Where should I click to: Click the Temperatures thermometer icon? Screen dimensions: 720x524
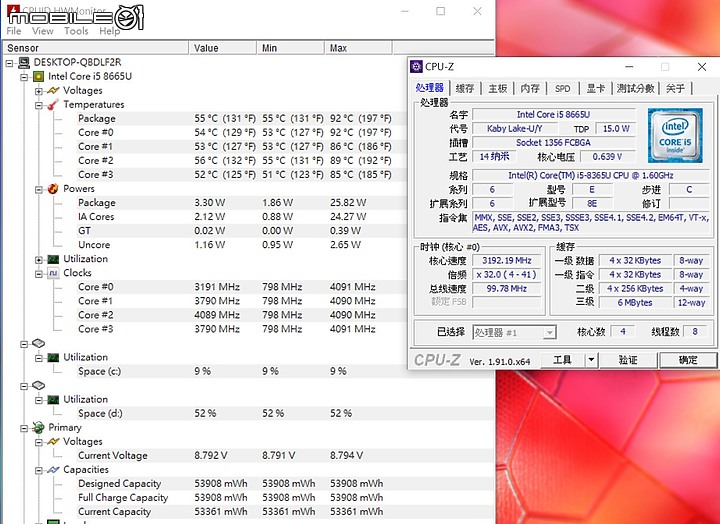(x=53, y=105)
